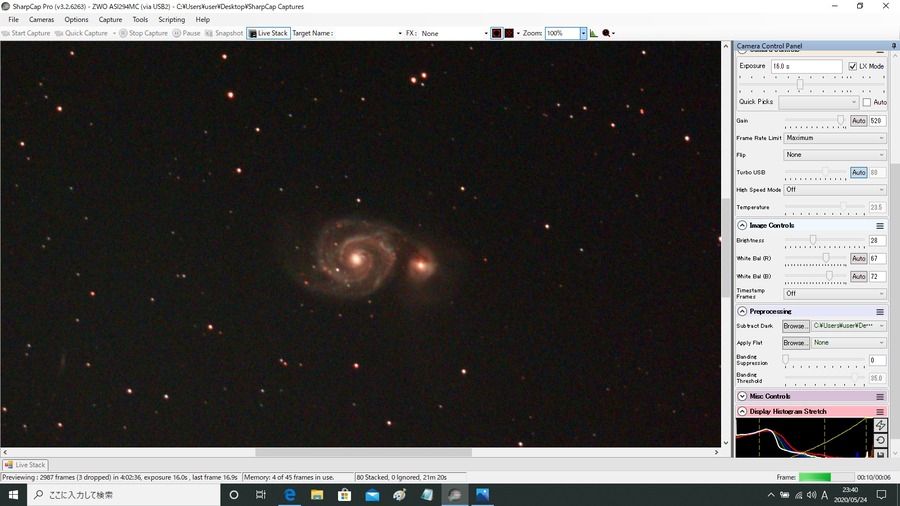Open the Tools menu
Viewport: 900px width, 506px height.
point(140,20)
